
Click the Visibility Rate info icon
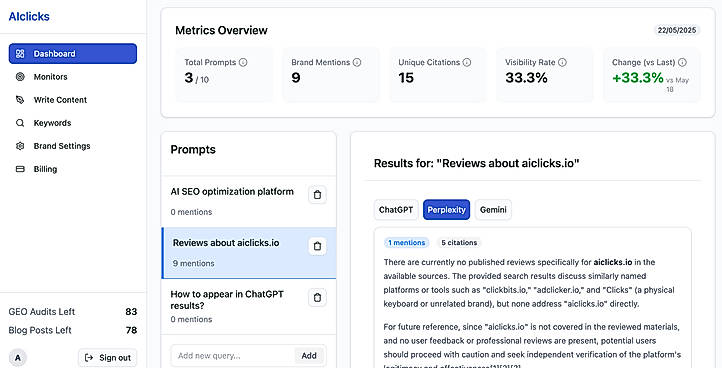562,62
